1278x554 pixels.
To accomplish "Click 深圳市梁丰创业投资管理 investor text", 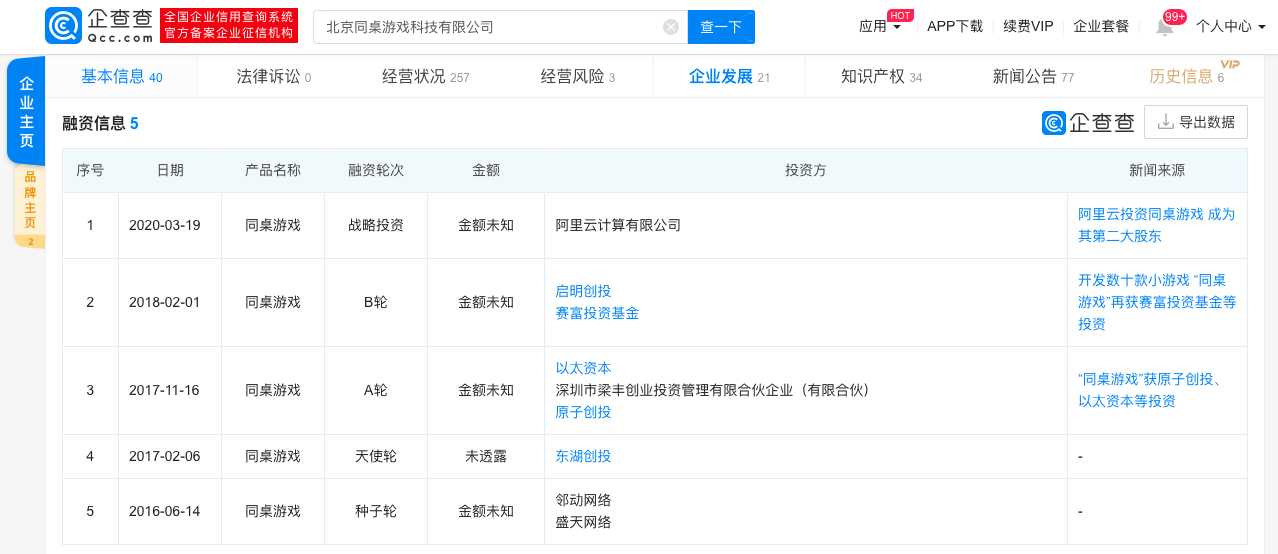I will click(x=712, y=390).
